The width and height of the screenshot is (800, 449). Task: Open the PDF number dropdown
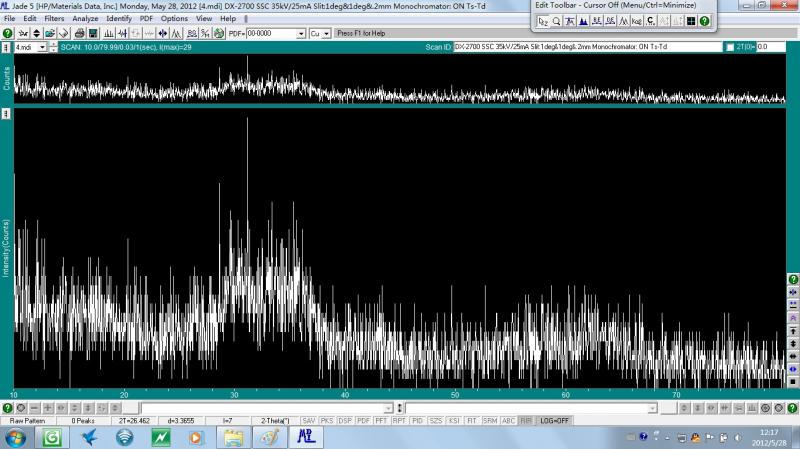pyautogui.click(x=301, y=33)
